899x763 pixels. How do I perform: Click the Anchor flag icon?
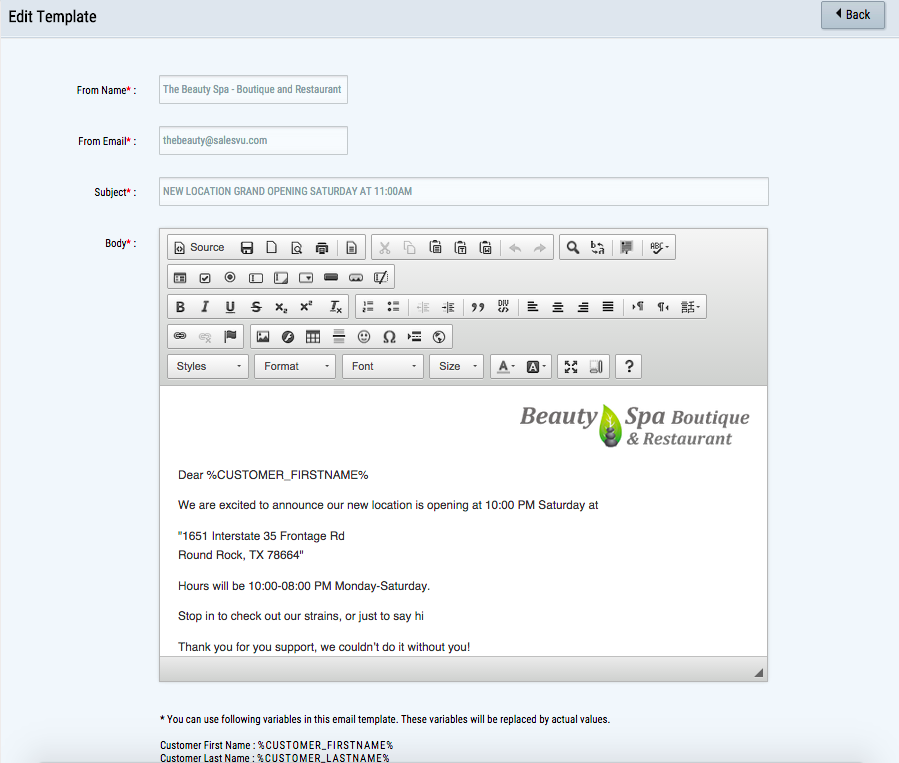pos(230,337)
